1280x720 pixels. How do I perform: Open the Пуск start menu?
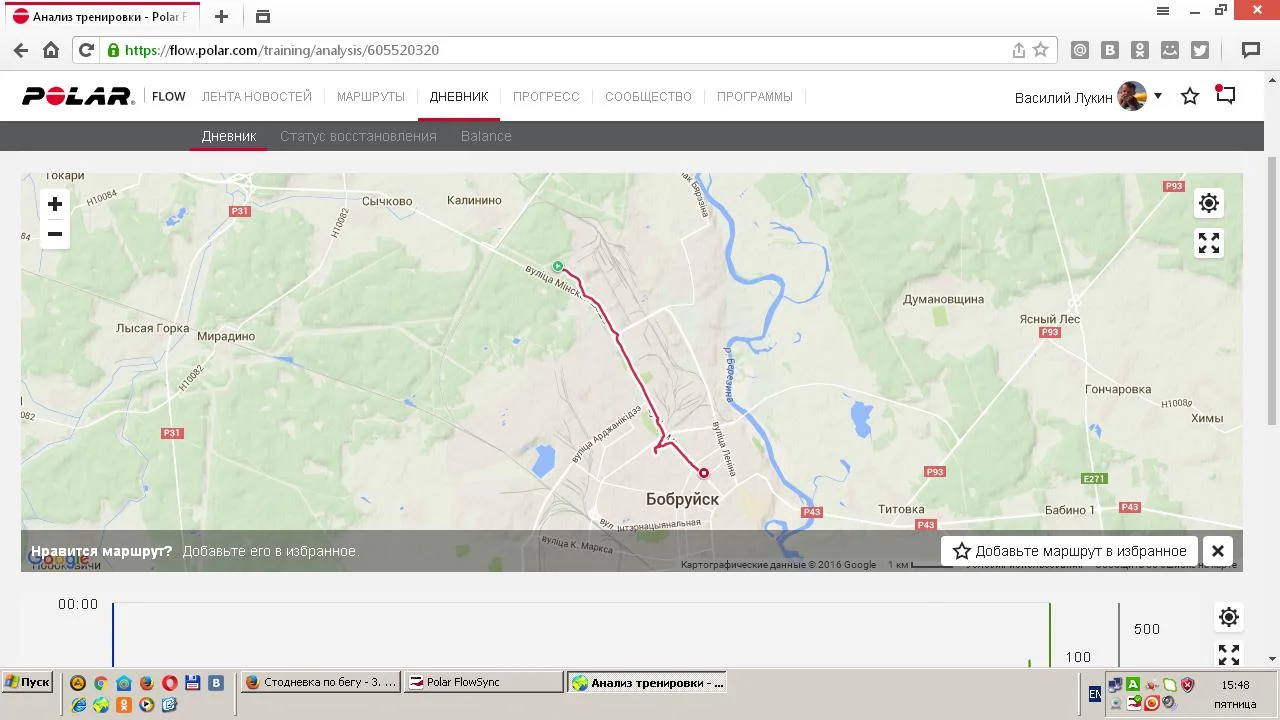click(27, 682)
